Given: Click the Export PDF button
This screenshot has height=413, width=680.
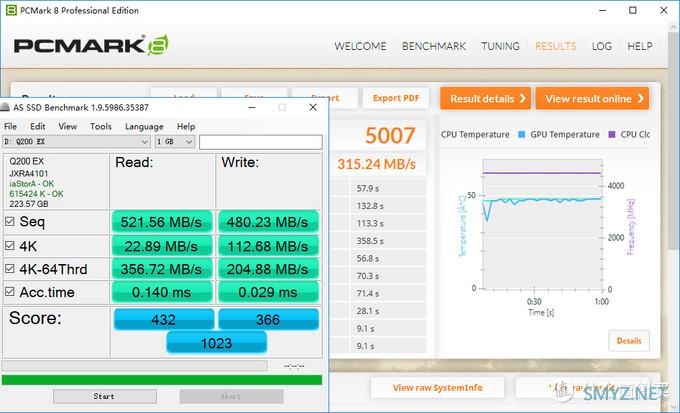Looking at the screenshot, I should point(396,98).
